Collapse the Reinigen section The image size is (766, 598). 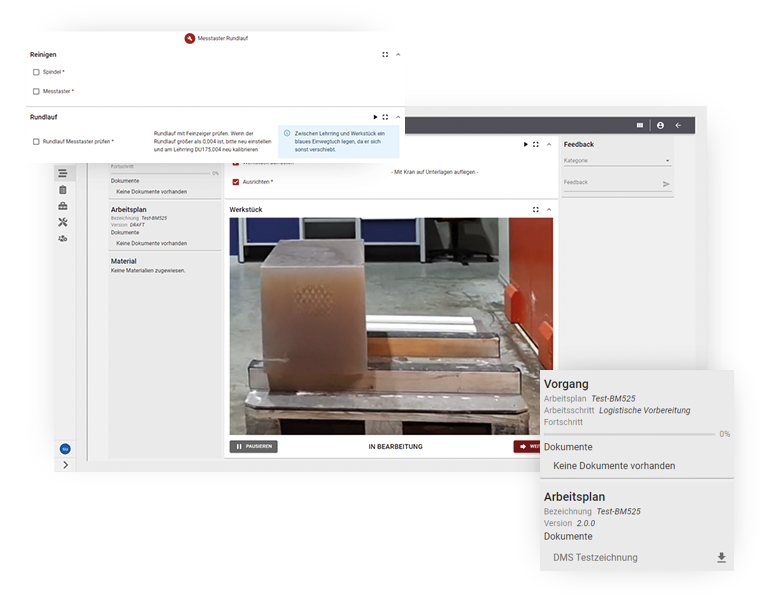click(398, 55)
